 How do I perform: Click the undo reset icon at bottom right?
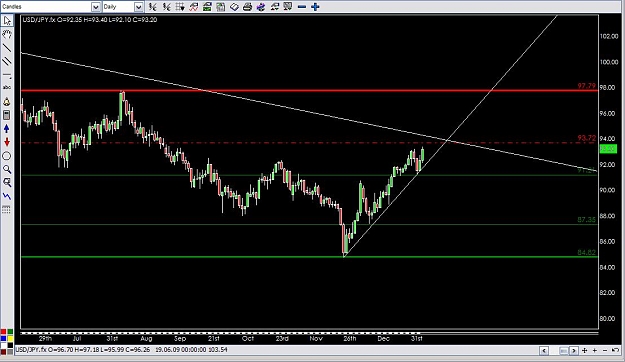pos(615,350)
